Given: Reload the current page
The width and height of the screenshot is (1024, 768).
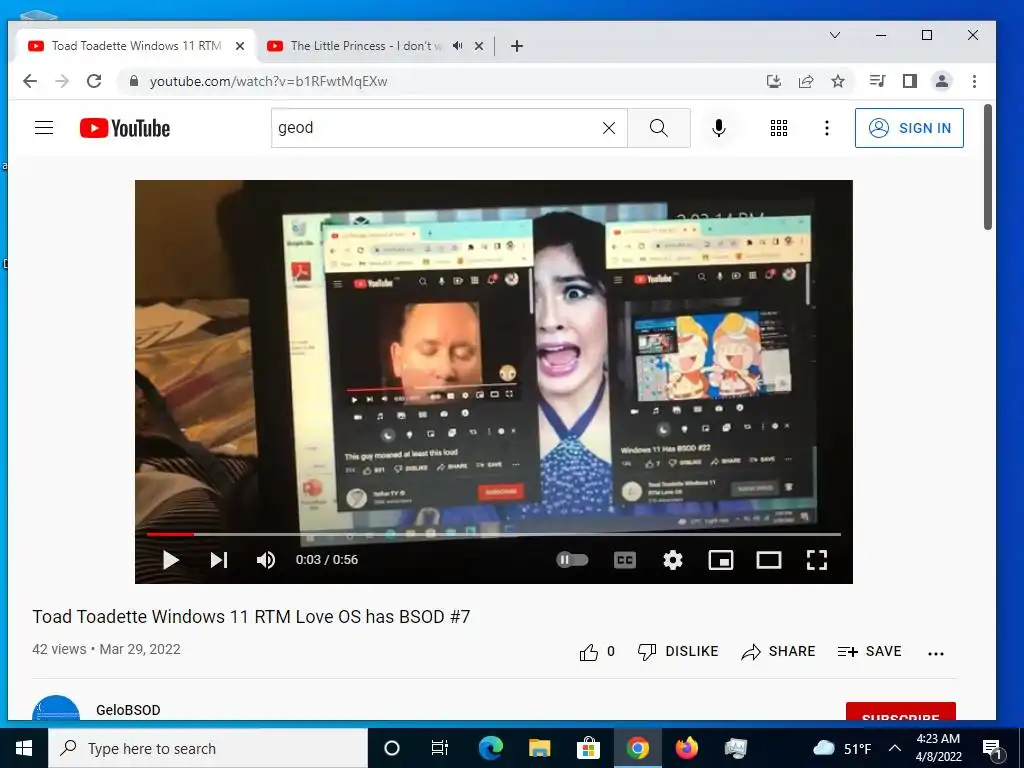Looking at the screenshot, I should (x=94, y=81).
